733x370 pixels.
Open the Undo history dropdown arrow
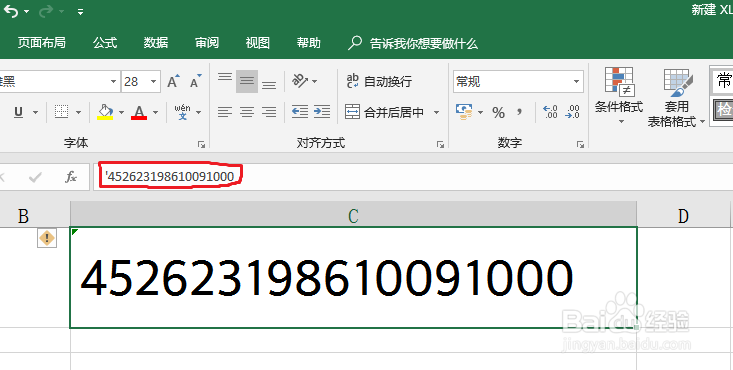(26, 12)
